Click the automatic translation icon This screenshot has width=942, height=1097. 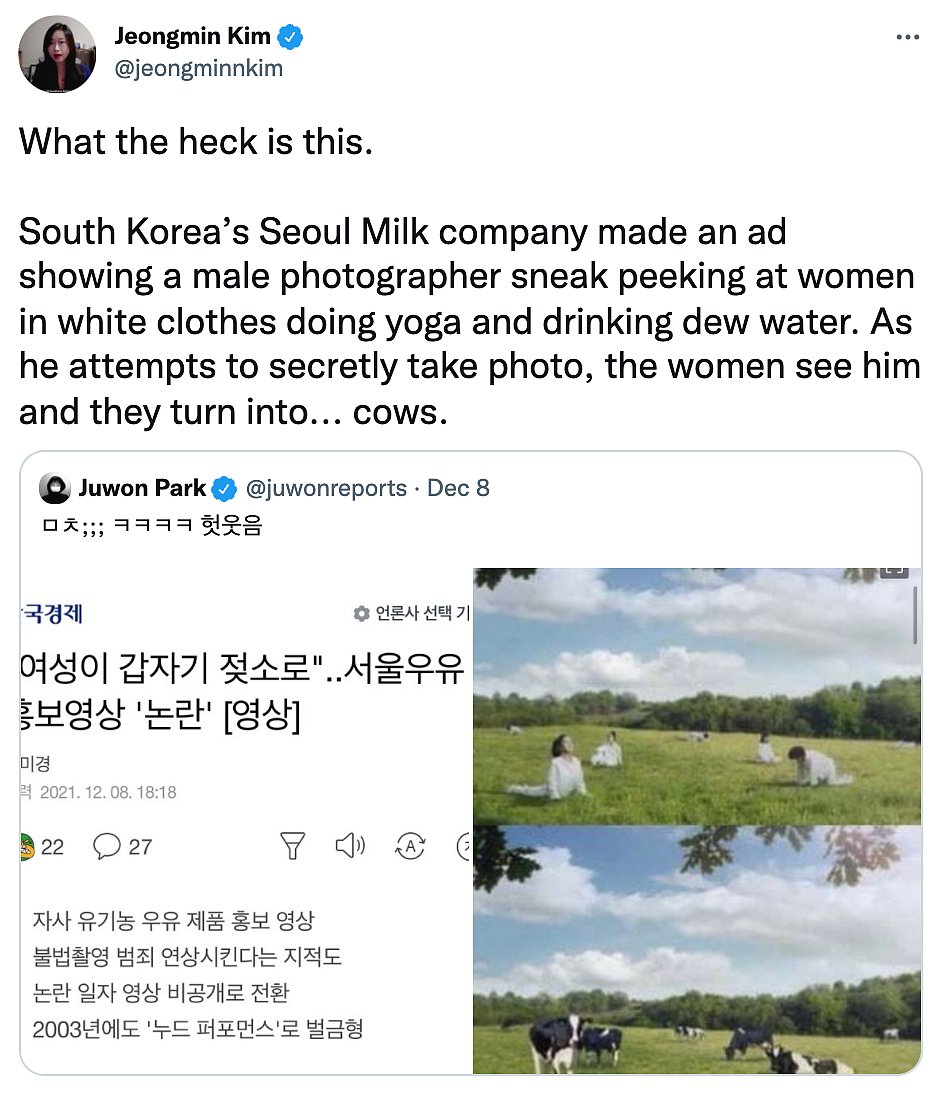pos(409,846)
